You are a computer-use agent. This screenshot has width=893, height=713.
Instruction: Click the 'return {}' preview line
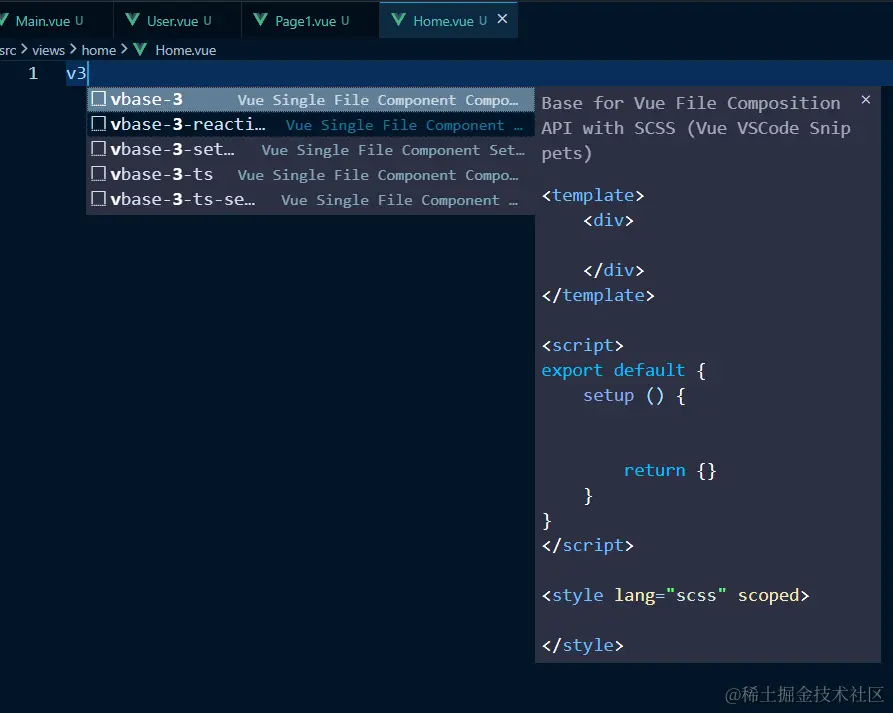[x=670, y=470]
